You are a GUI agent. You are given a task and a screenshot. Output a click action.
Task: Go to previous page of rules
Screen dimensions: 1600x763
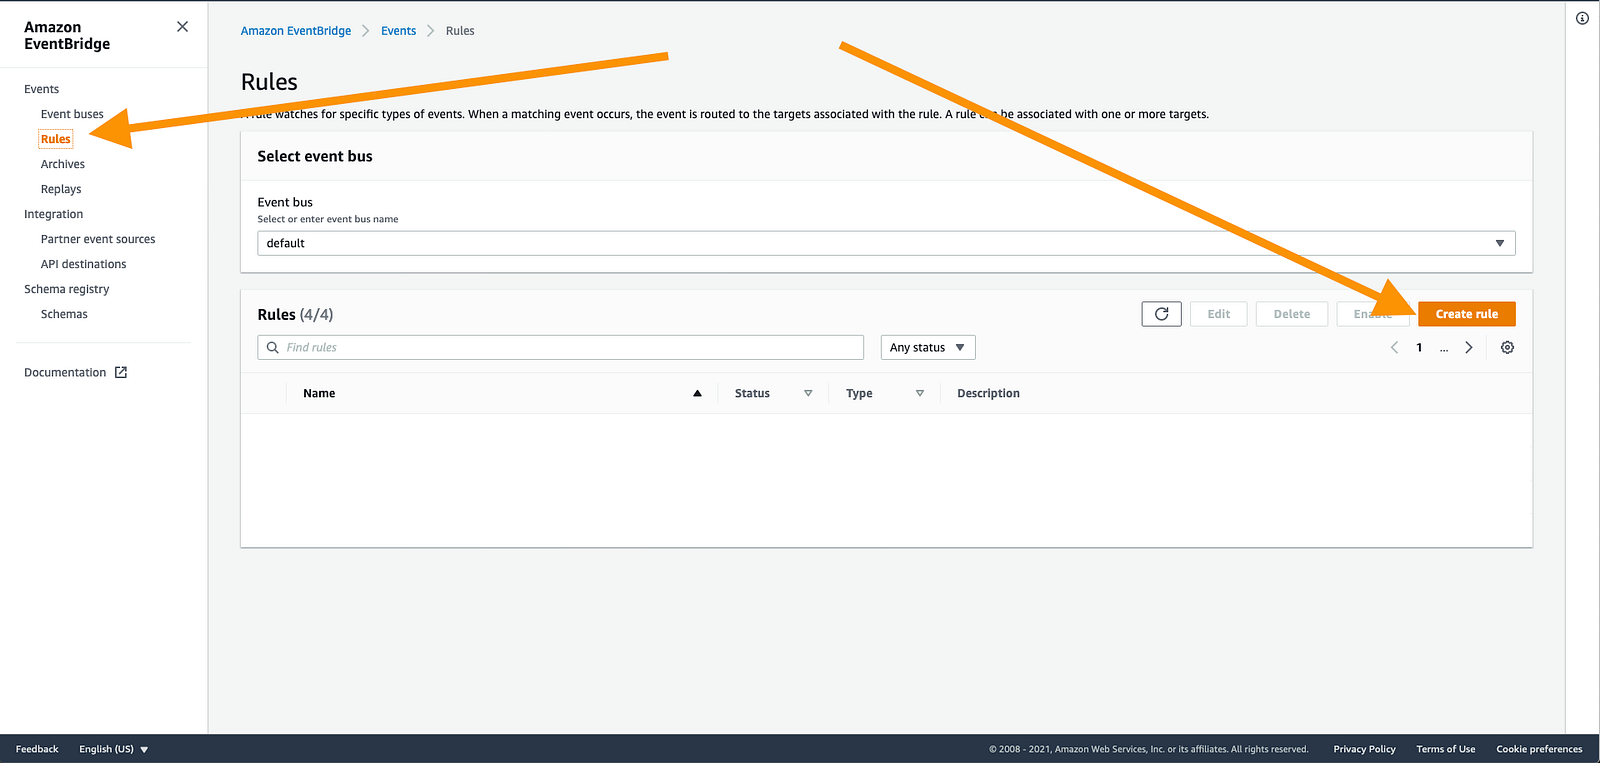(x=1394, y=348)
